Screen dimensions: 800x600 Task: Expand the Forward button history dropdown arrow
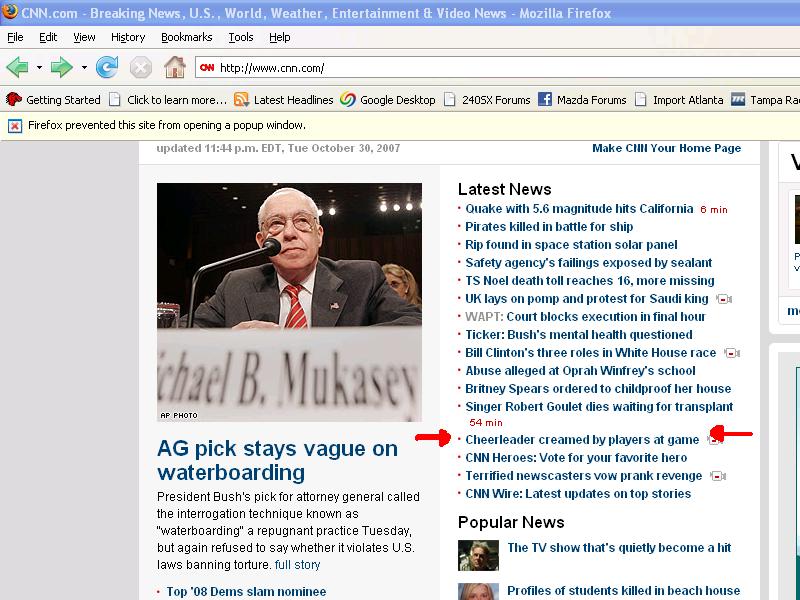click(84, 68)
